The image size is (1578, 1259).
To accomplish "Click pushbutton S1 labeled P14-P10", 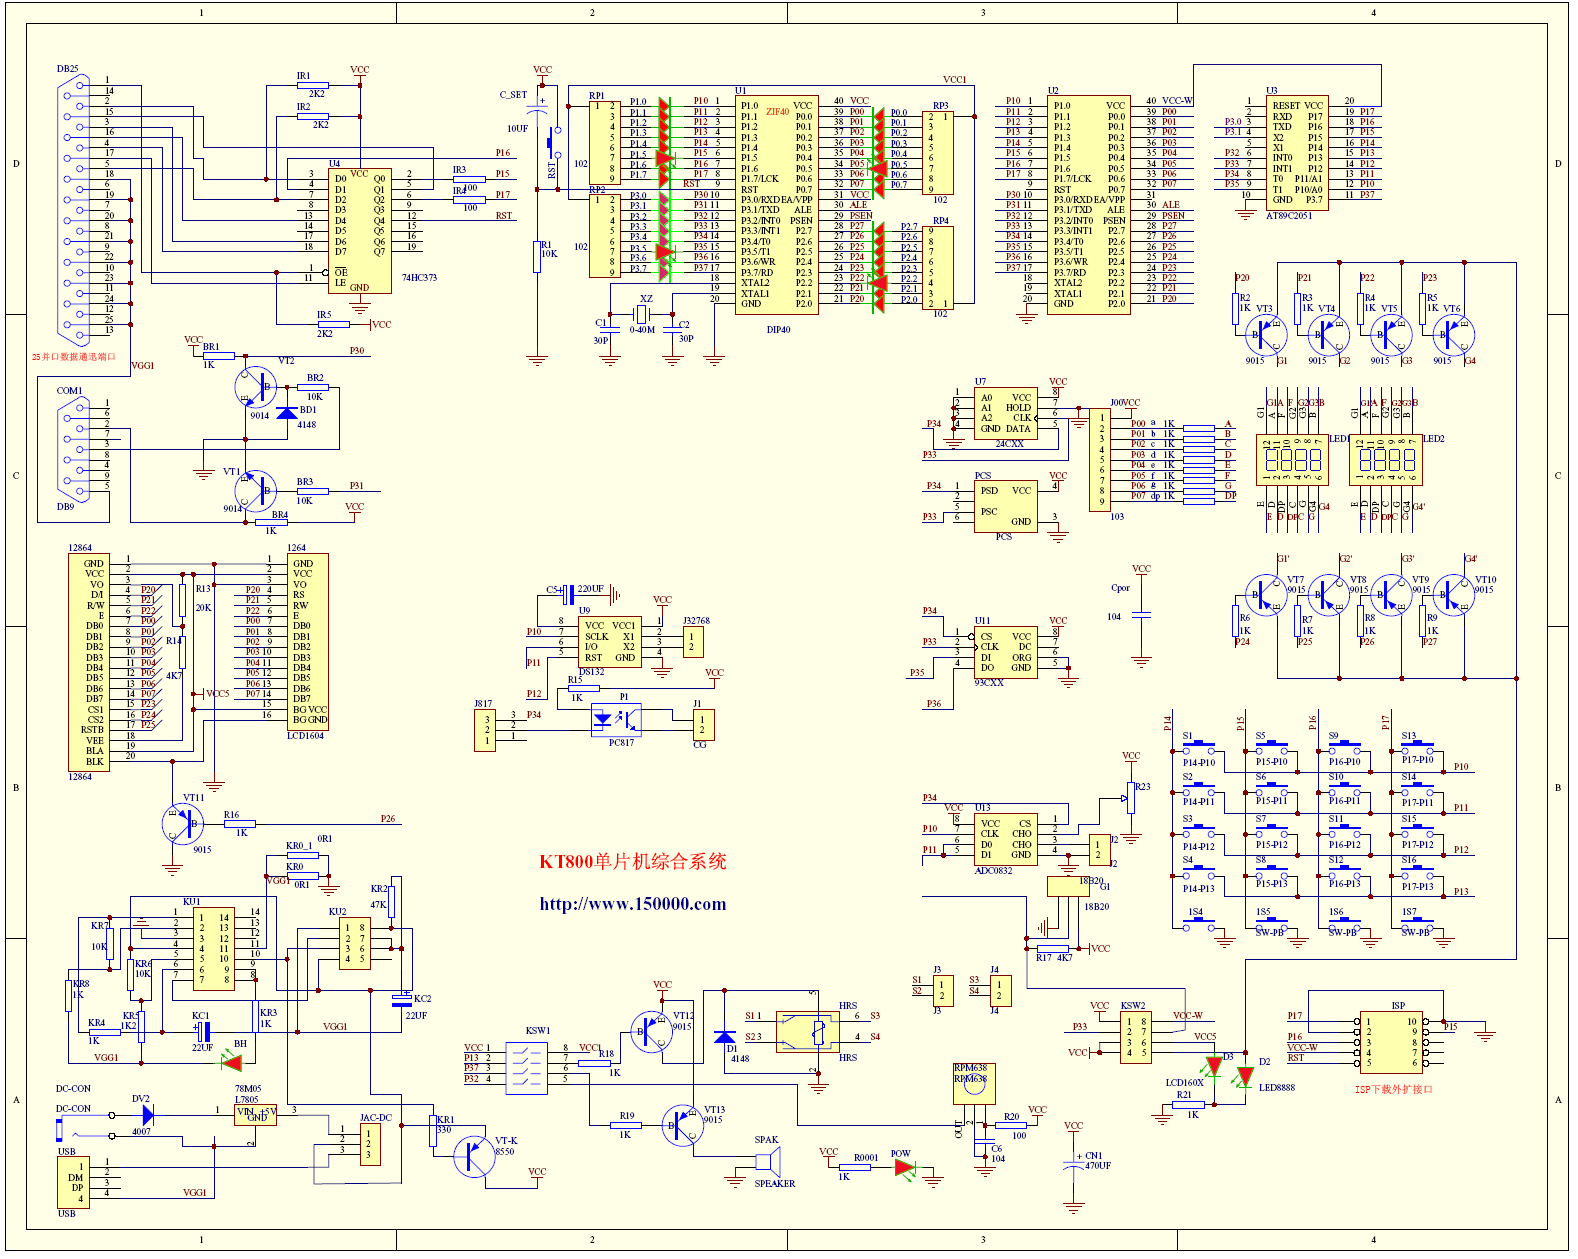I will [1198, 749].
